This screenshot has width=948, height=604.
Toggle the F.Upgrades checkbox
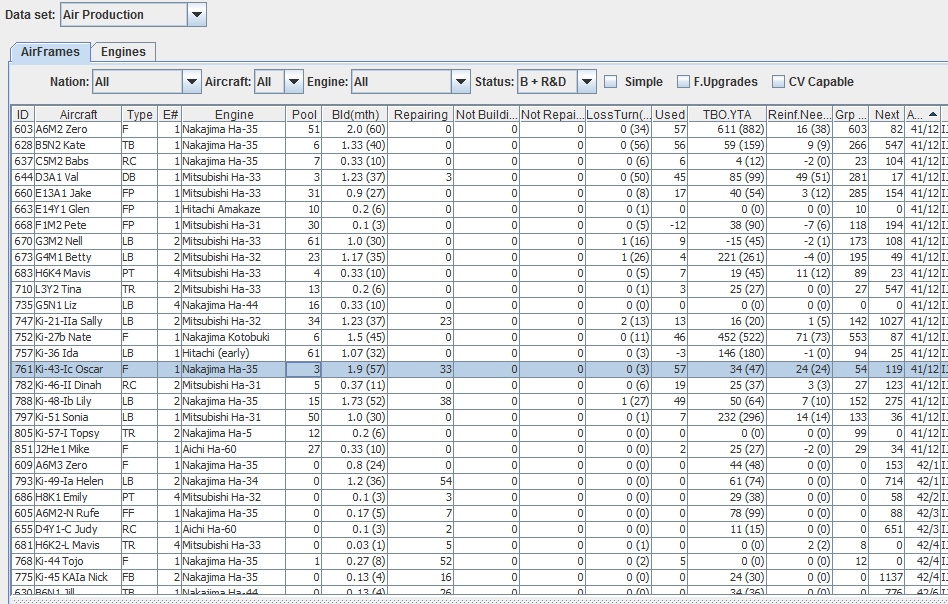[x=683, y=82]
